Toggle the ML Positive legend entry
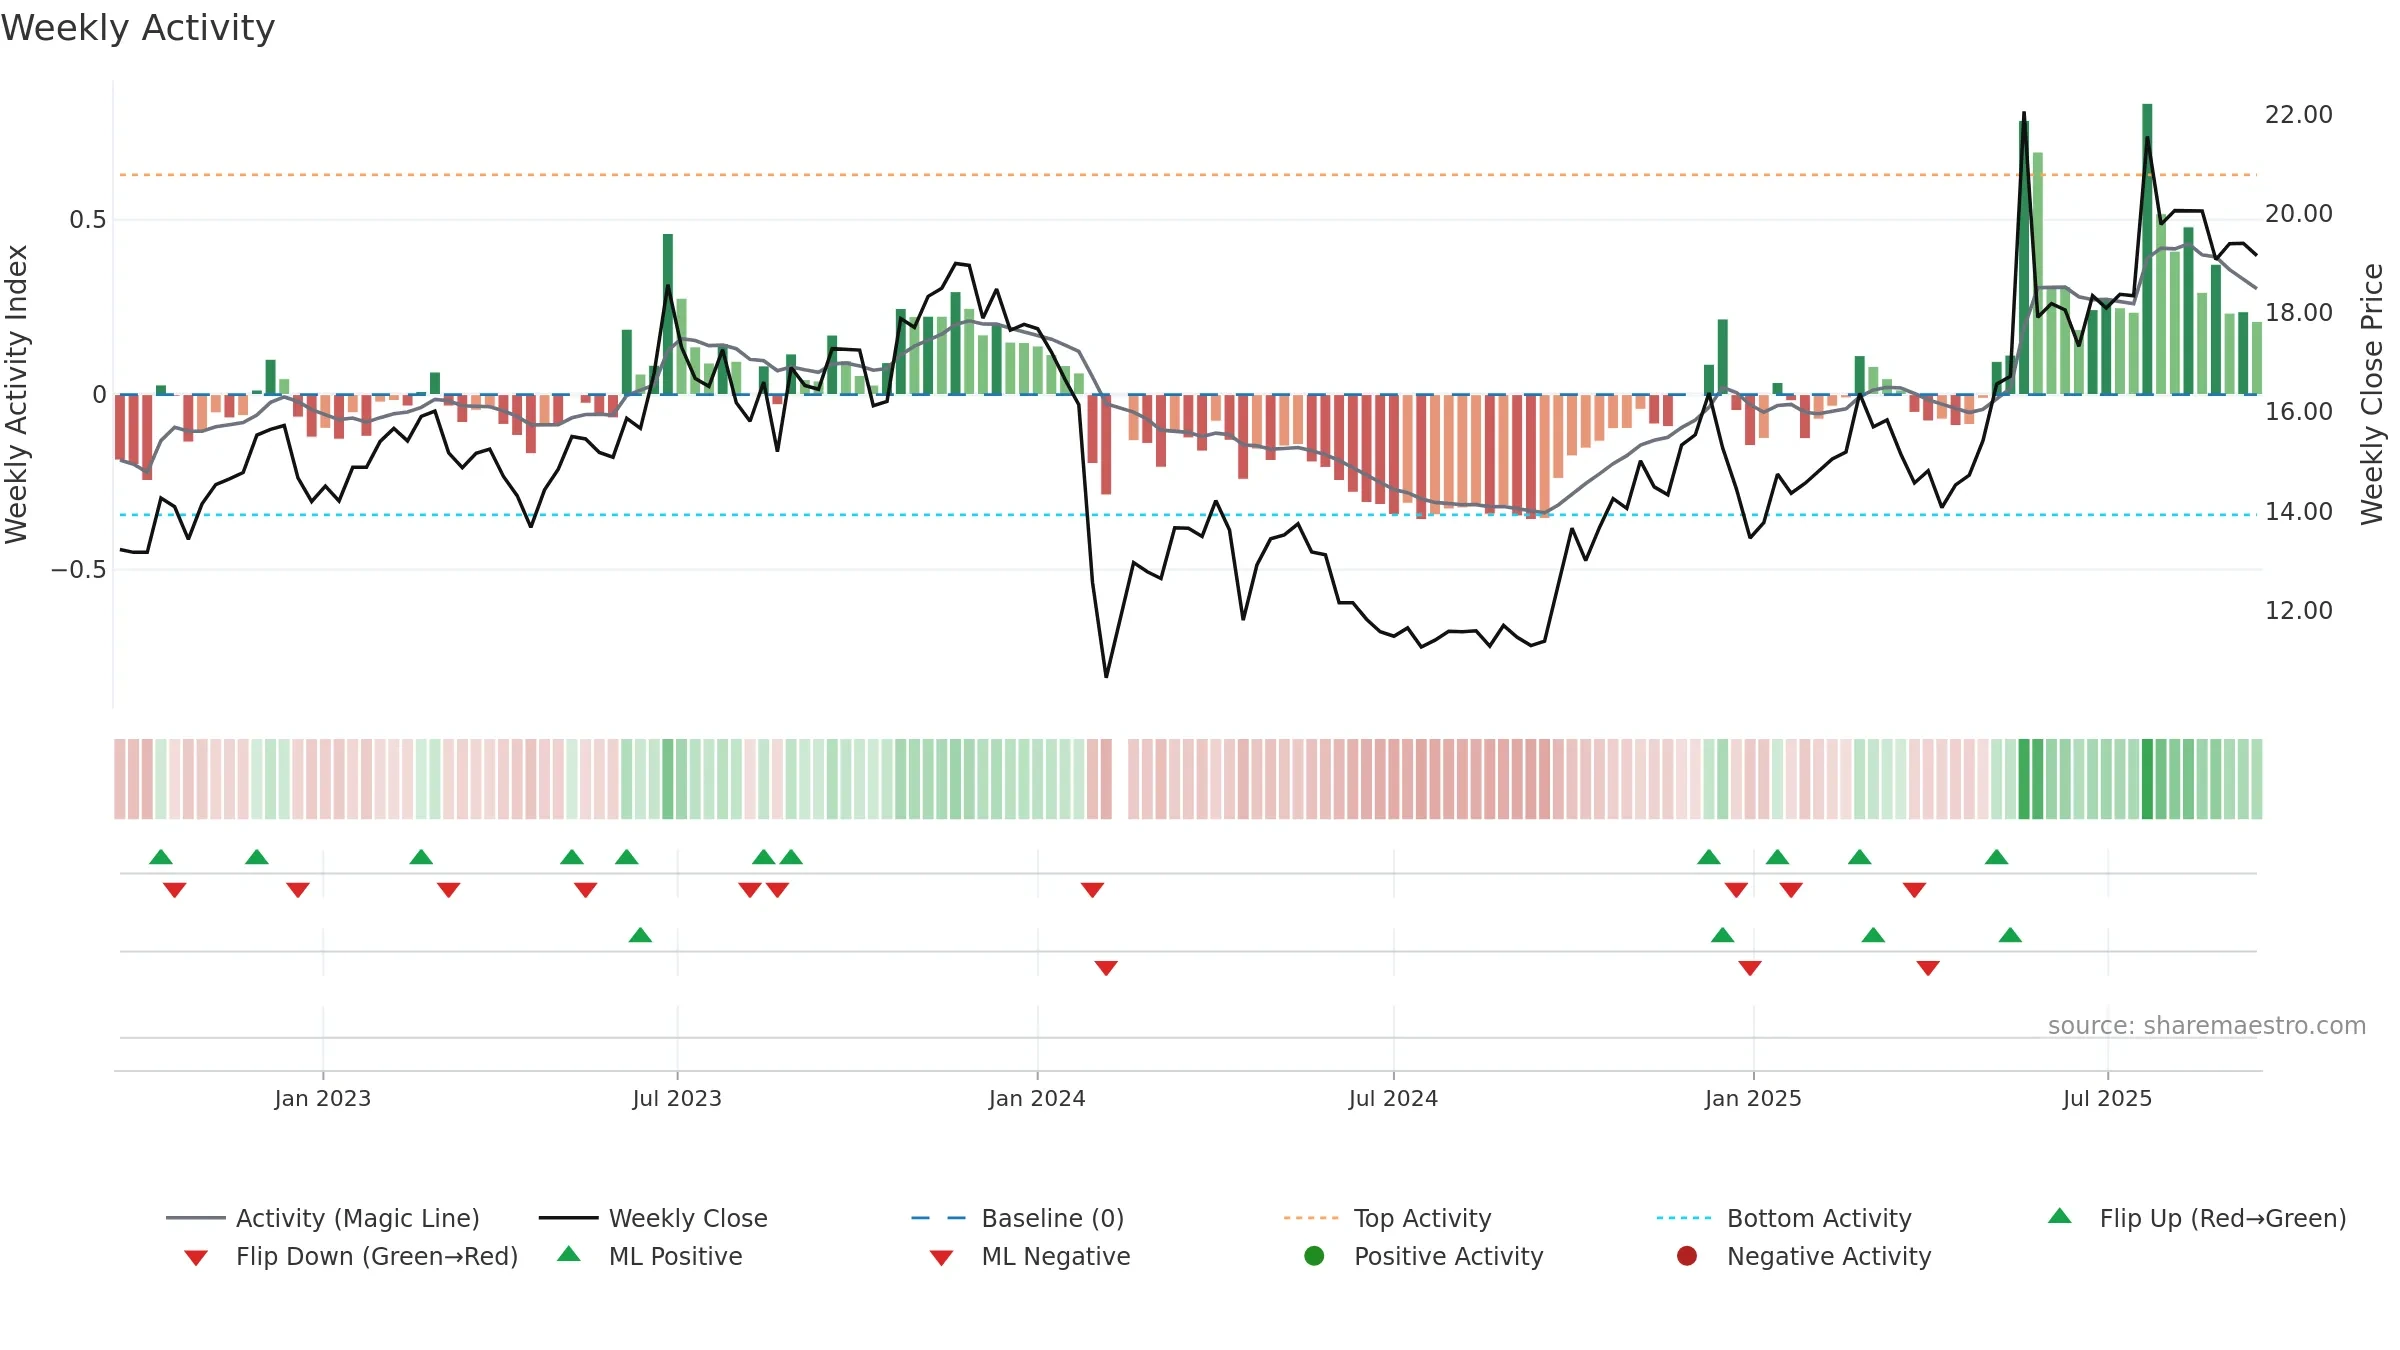This screenshot has height=1350, width=2400. coord(650,1256)
